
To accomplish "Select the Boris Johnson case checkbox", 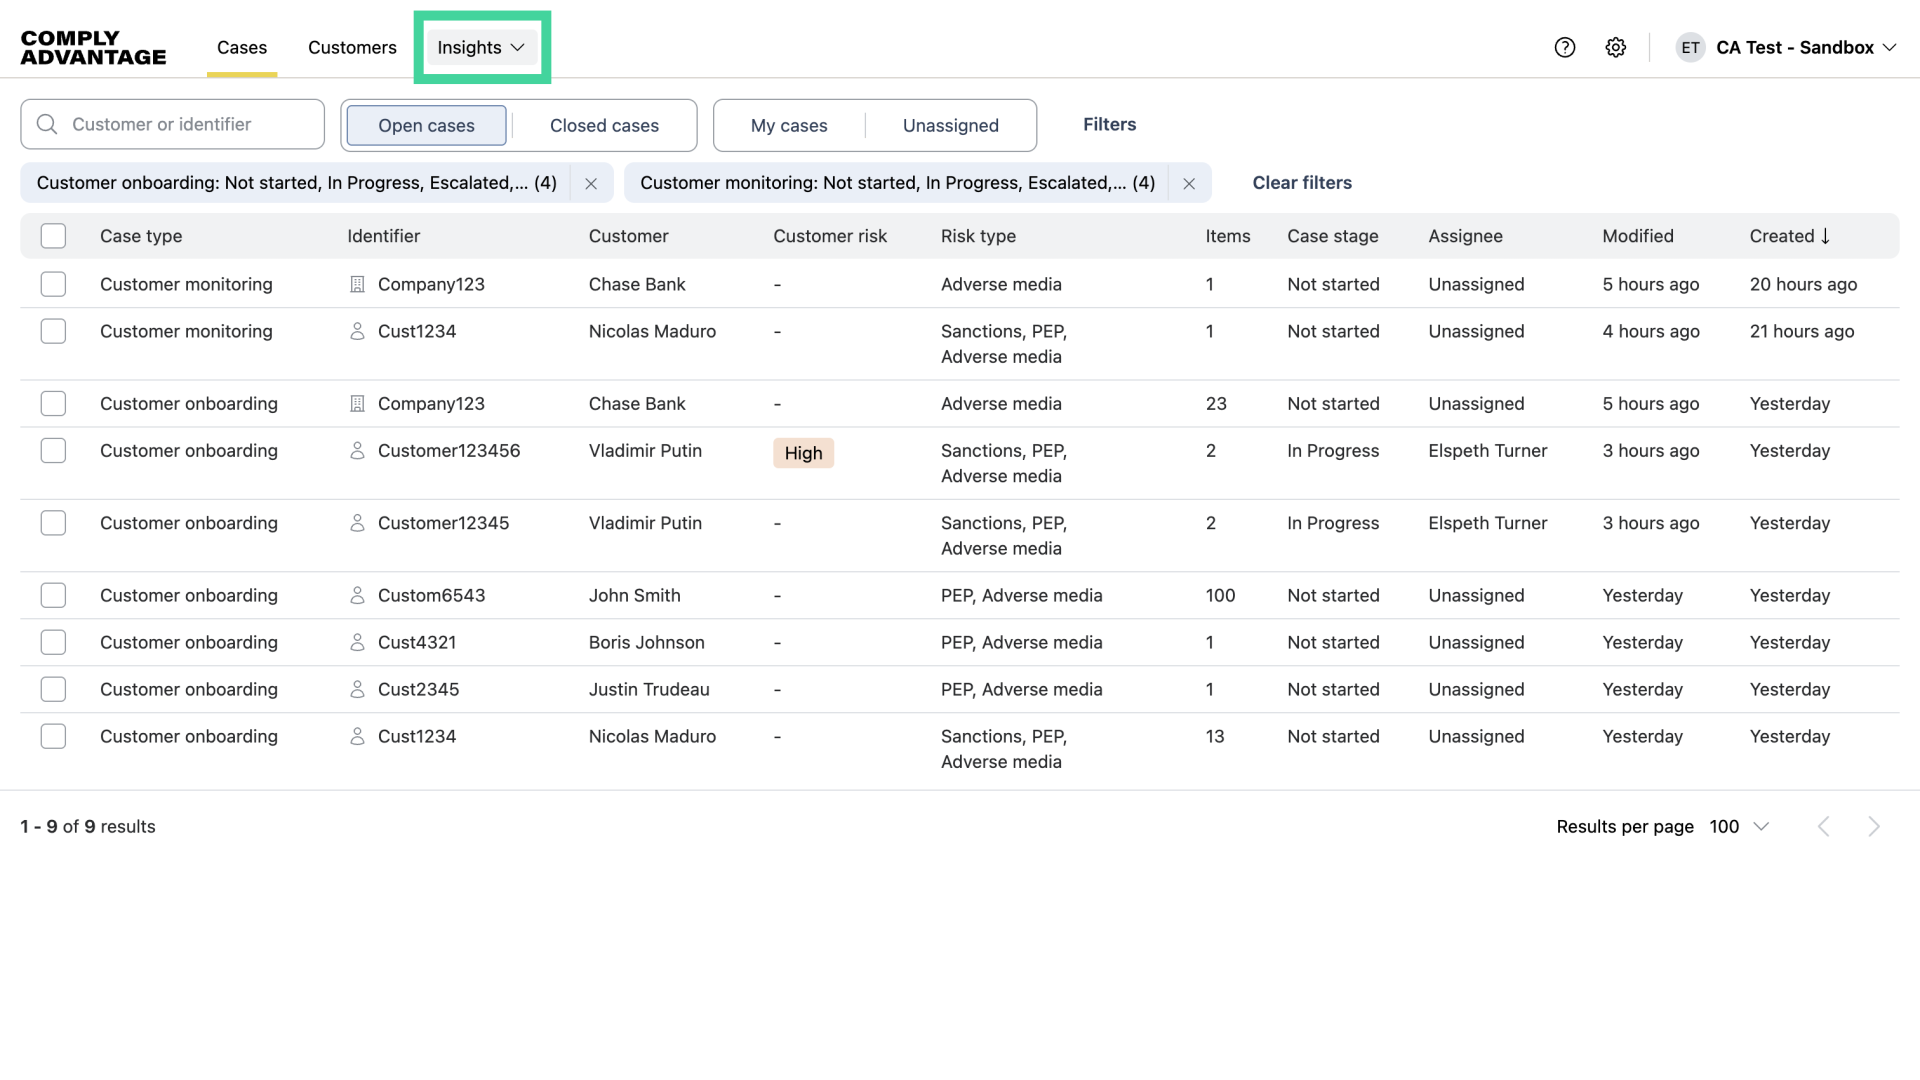I will click(53, 642).
